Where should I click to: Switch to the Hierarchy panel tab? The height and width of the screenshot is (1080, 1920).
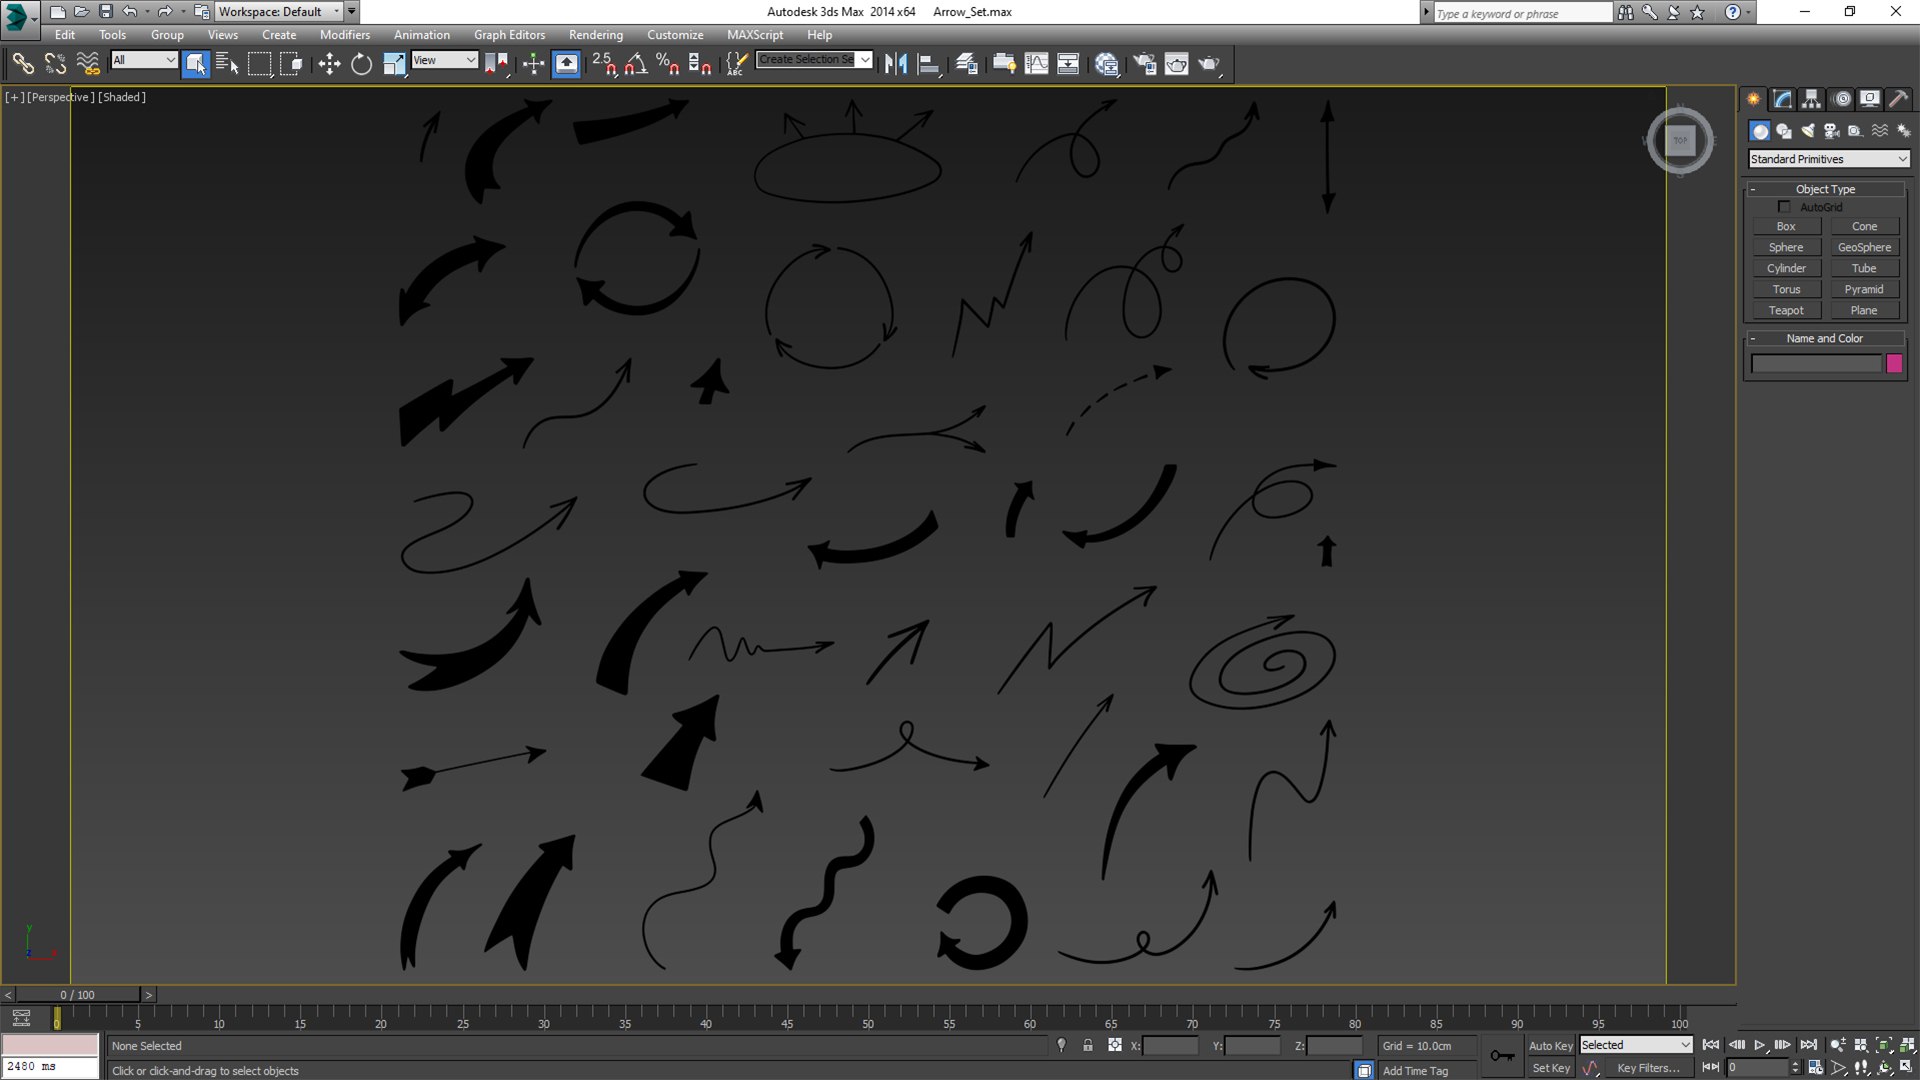click(1811, 99)
